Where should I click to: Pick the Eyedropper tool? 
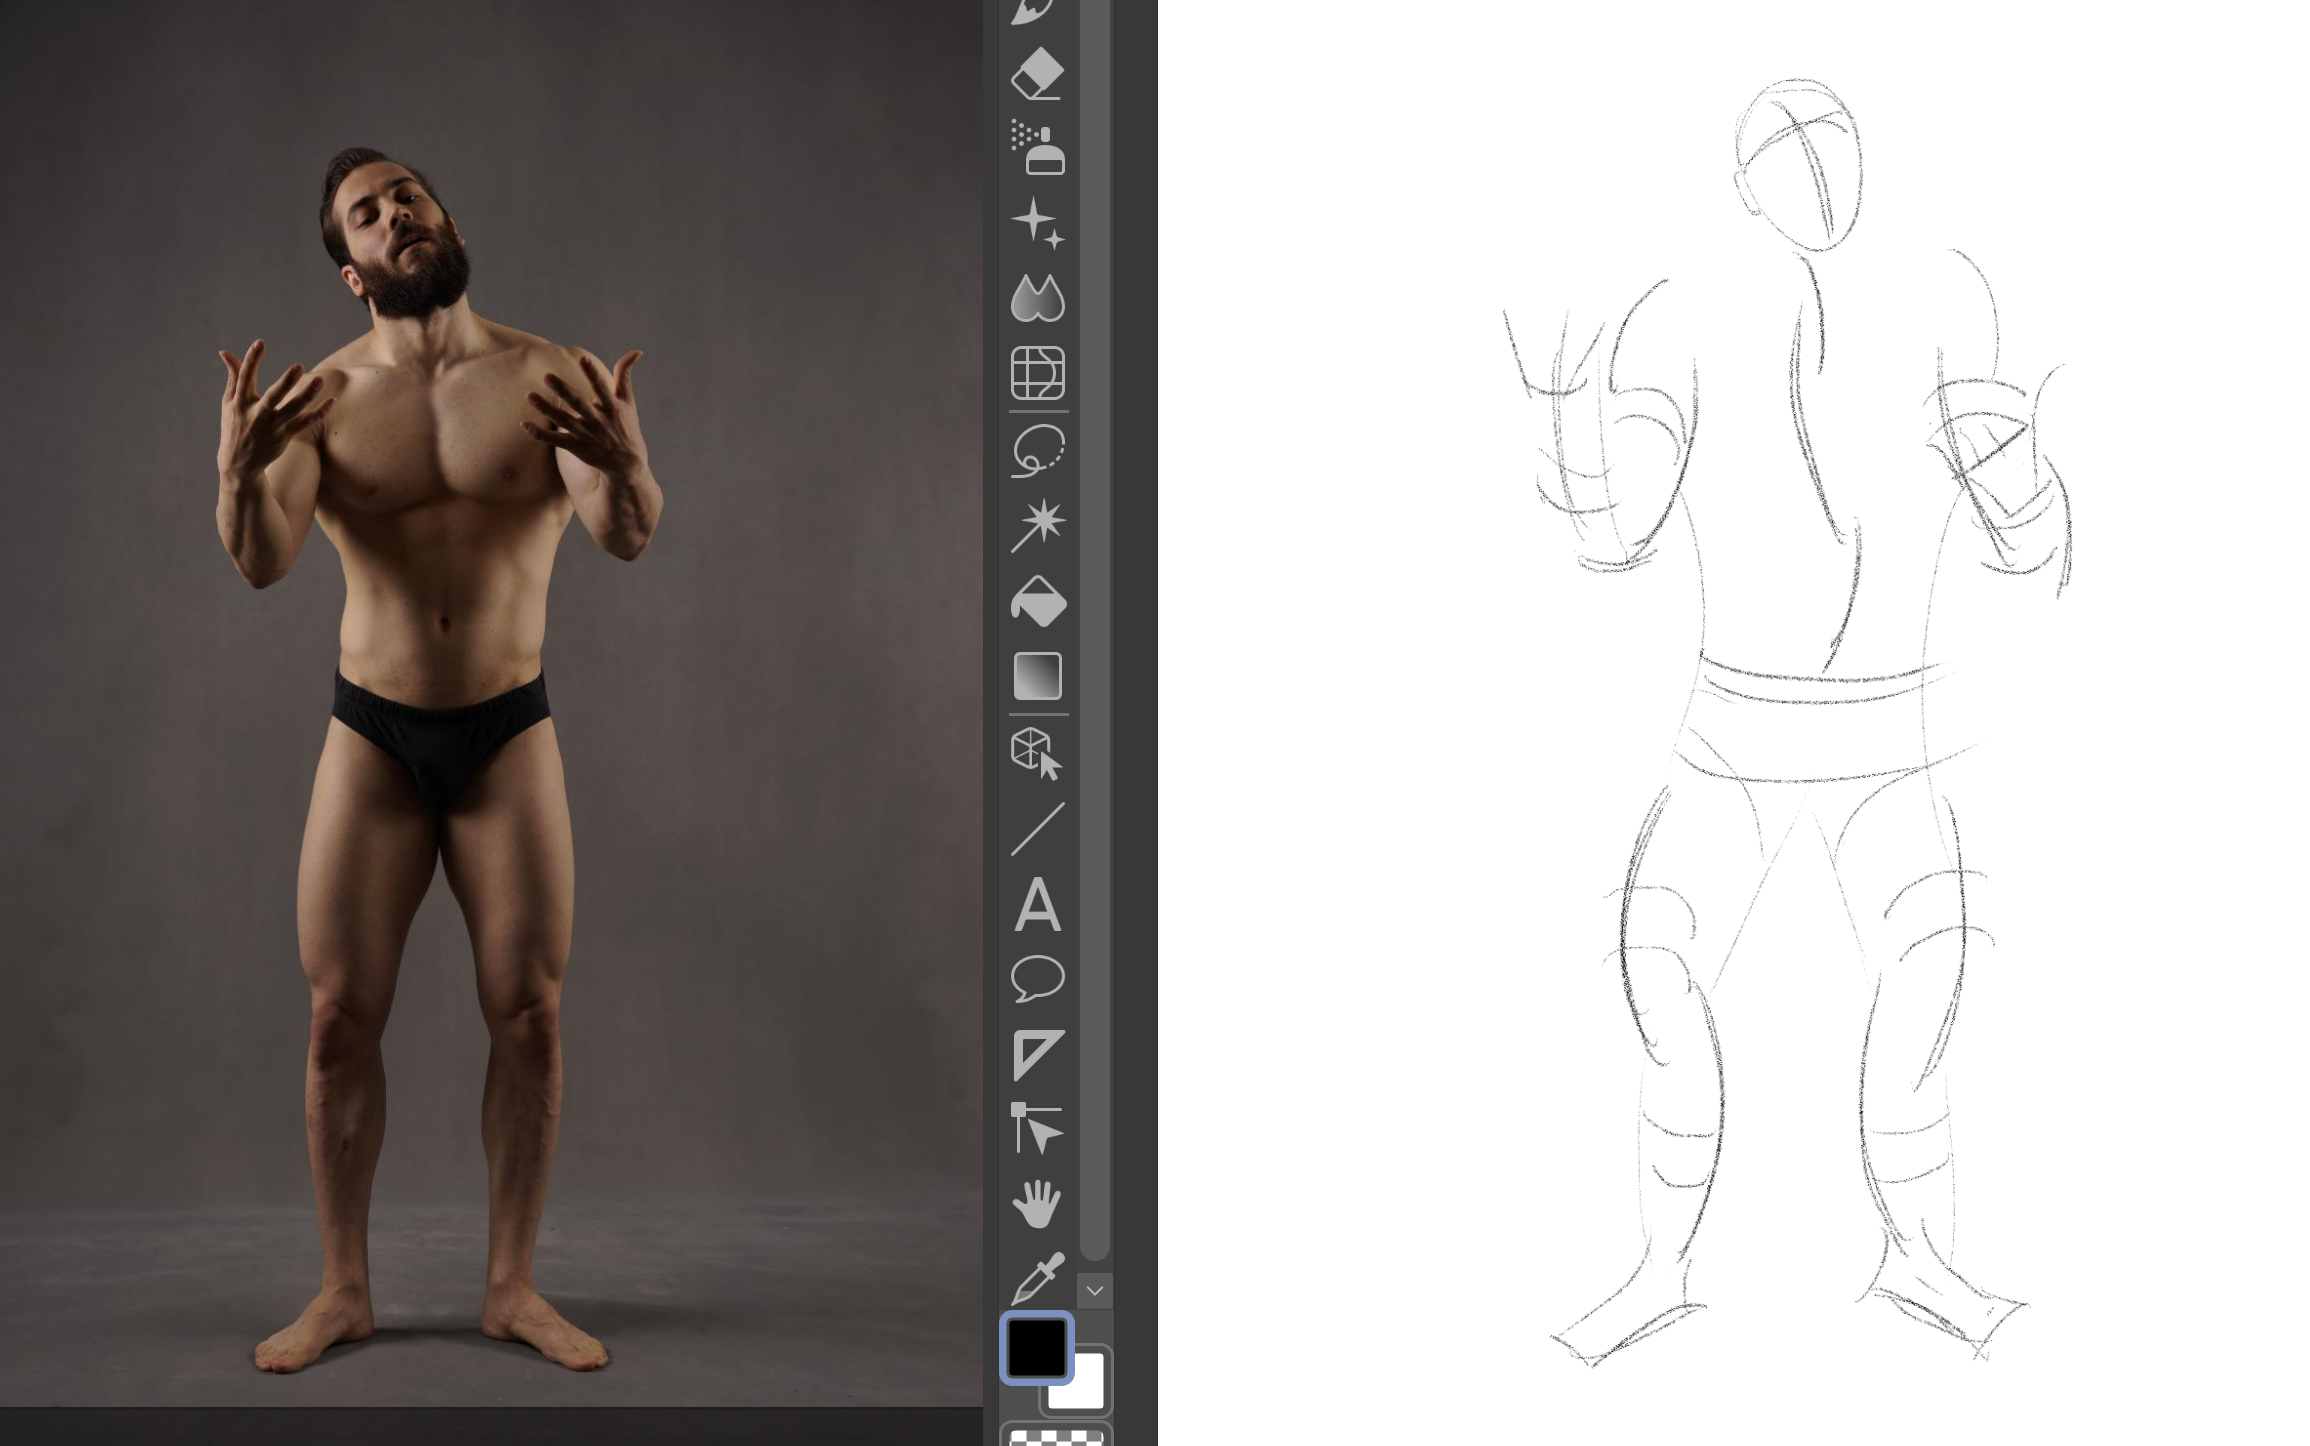pos(1037,1278)
